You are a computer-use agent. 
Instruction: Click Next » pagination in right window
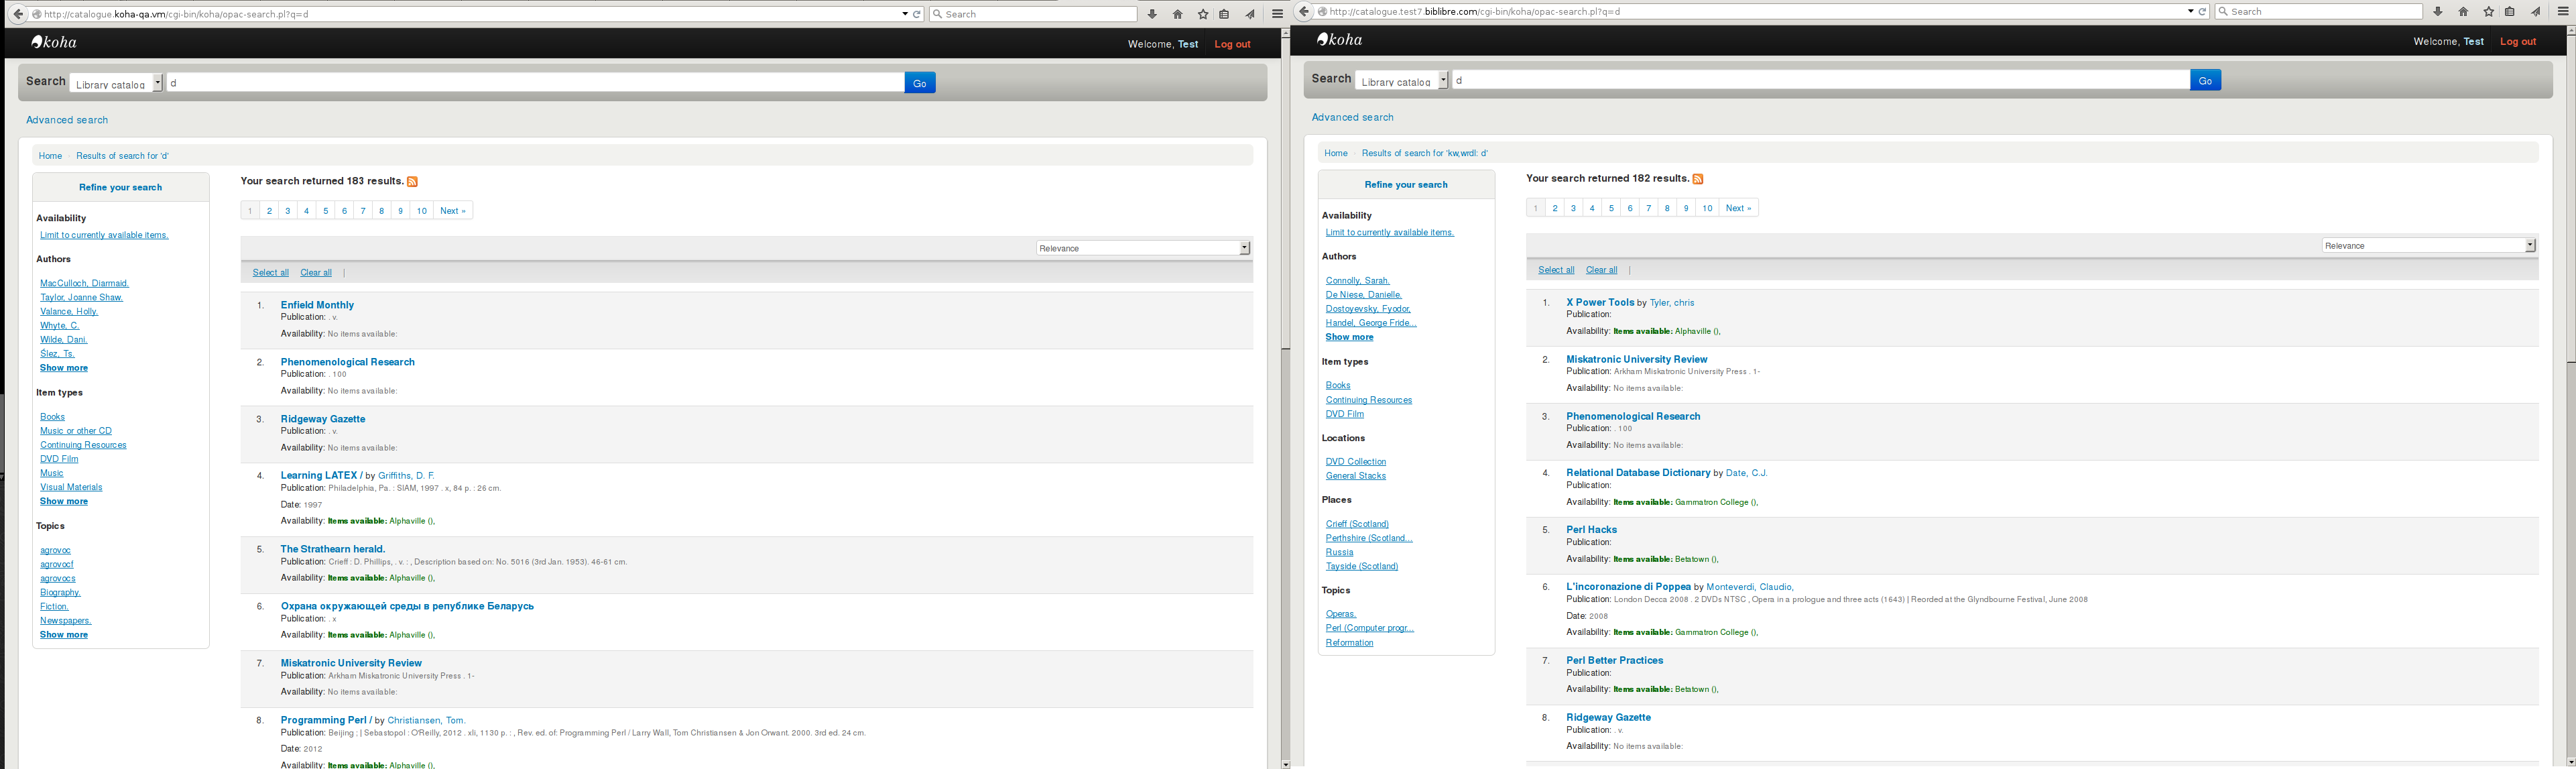point(1738,208)
